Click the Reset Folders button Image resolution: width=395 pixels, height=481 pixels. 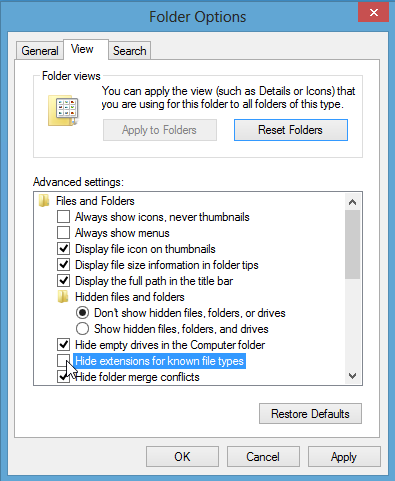point(291,130)
